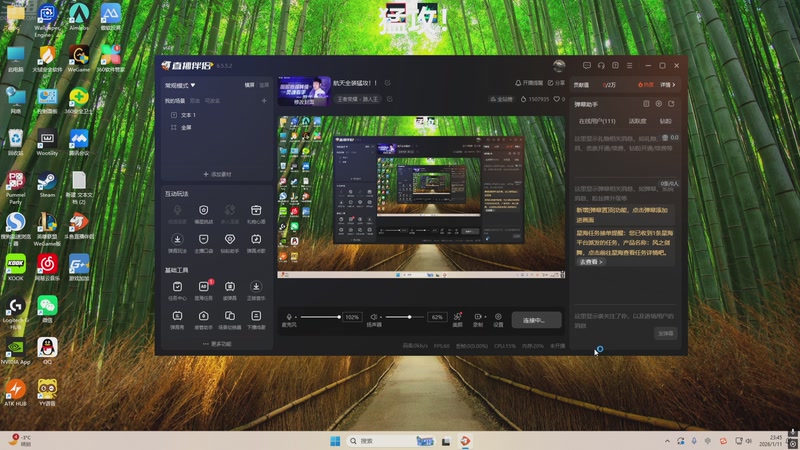Click the 去查看 link in the task notice
Viewport: 800px width, 450px height.
tap(591, 262)
